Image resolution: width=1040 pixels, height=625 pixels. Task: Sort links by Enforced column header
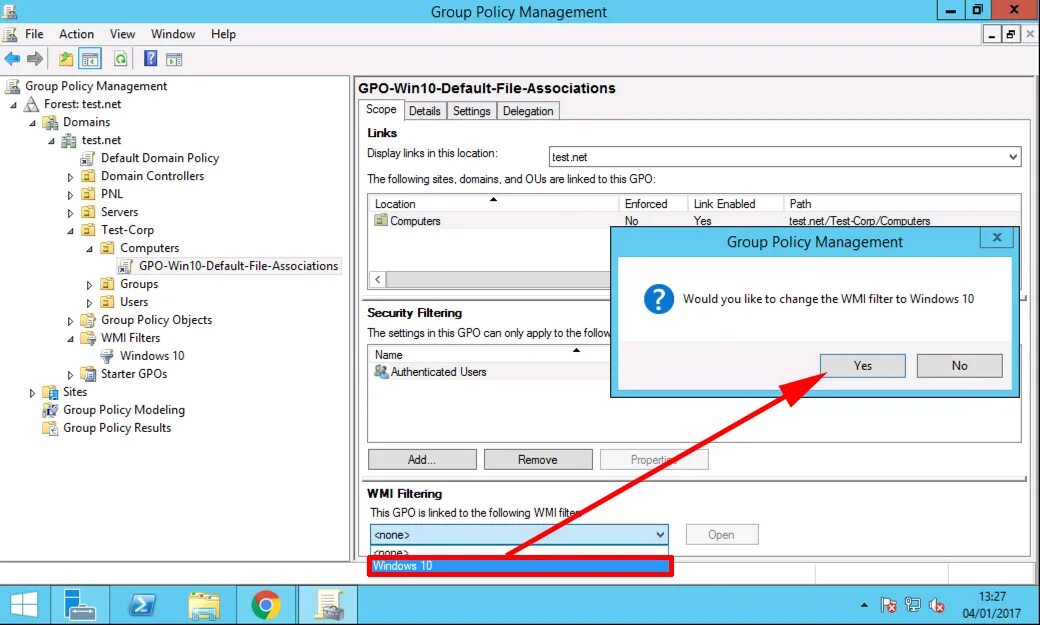[653, 204]
